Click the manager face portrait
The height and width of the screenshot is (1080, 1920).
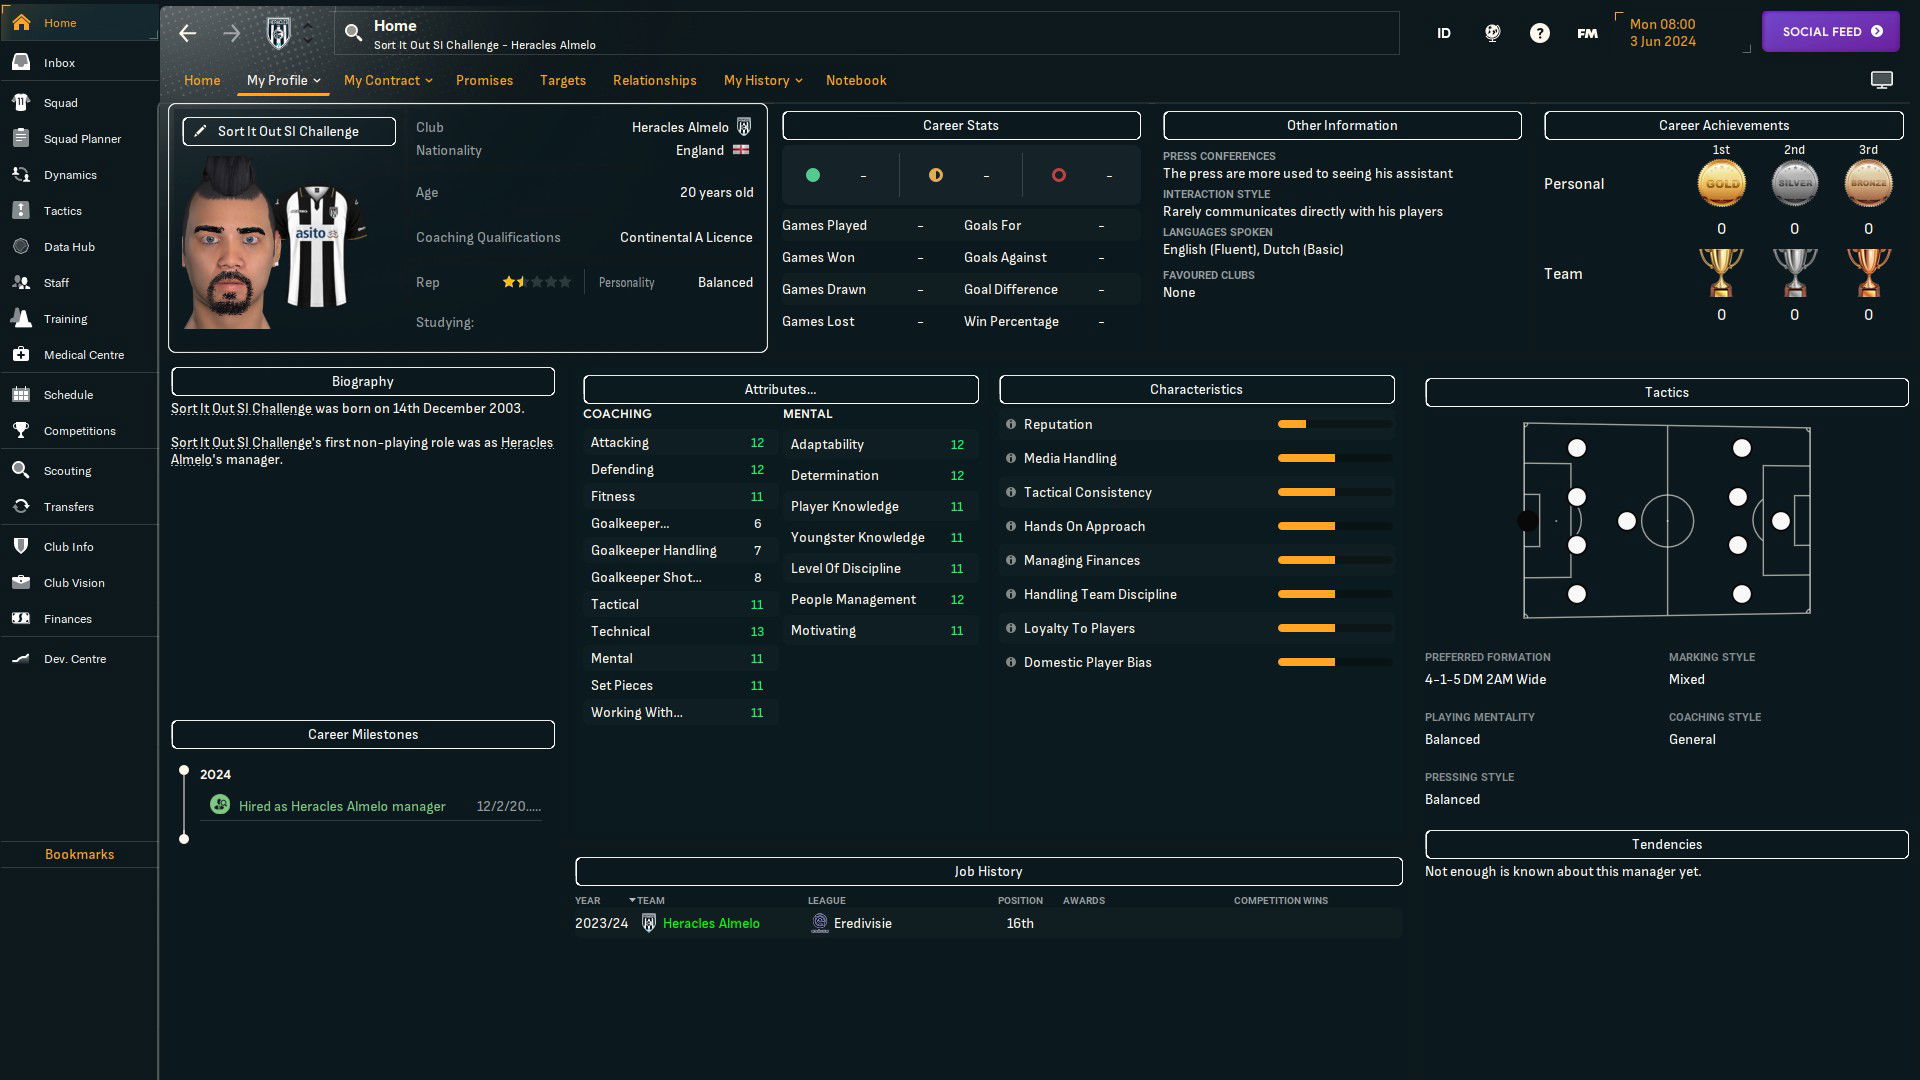(x=231, y=244)
